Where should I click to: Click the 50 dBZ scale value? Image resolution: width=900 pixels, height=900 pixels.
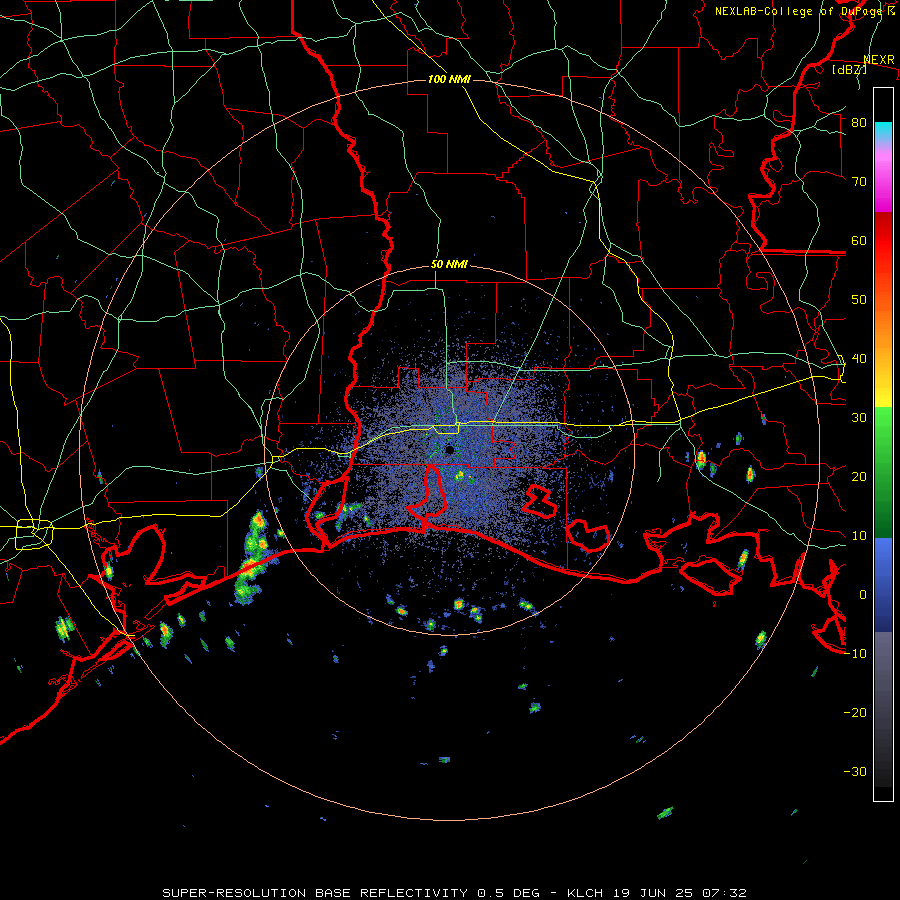[859, 300]
